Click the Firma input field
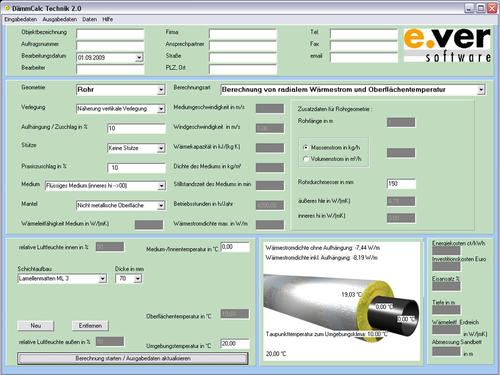The height and width of the screenshot is (375, 500). 243,34
